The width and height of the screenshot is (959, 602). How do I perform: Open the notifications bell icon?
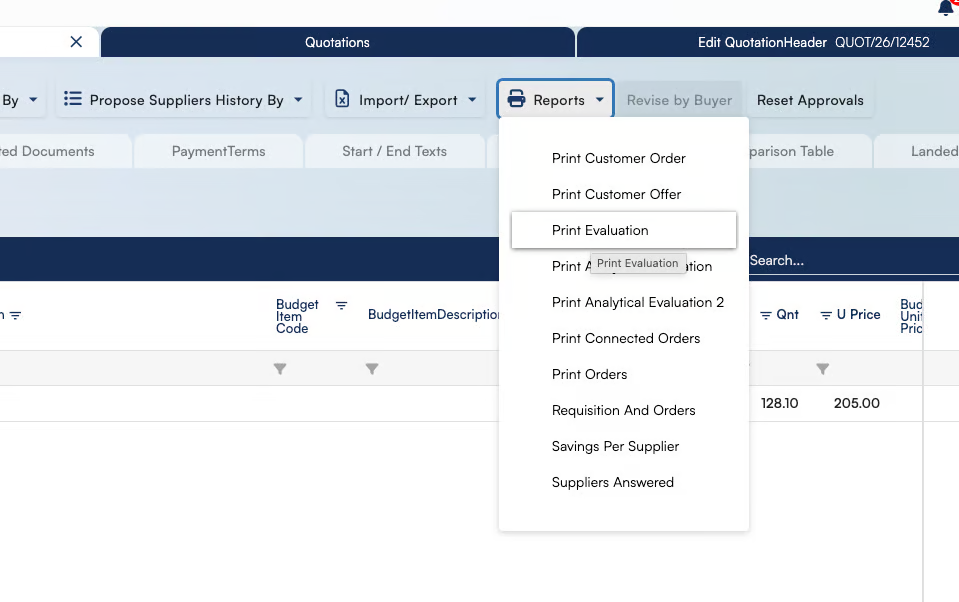coord(945,8)
